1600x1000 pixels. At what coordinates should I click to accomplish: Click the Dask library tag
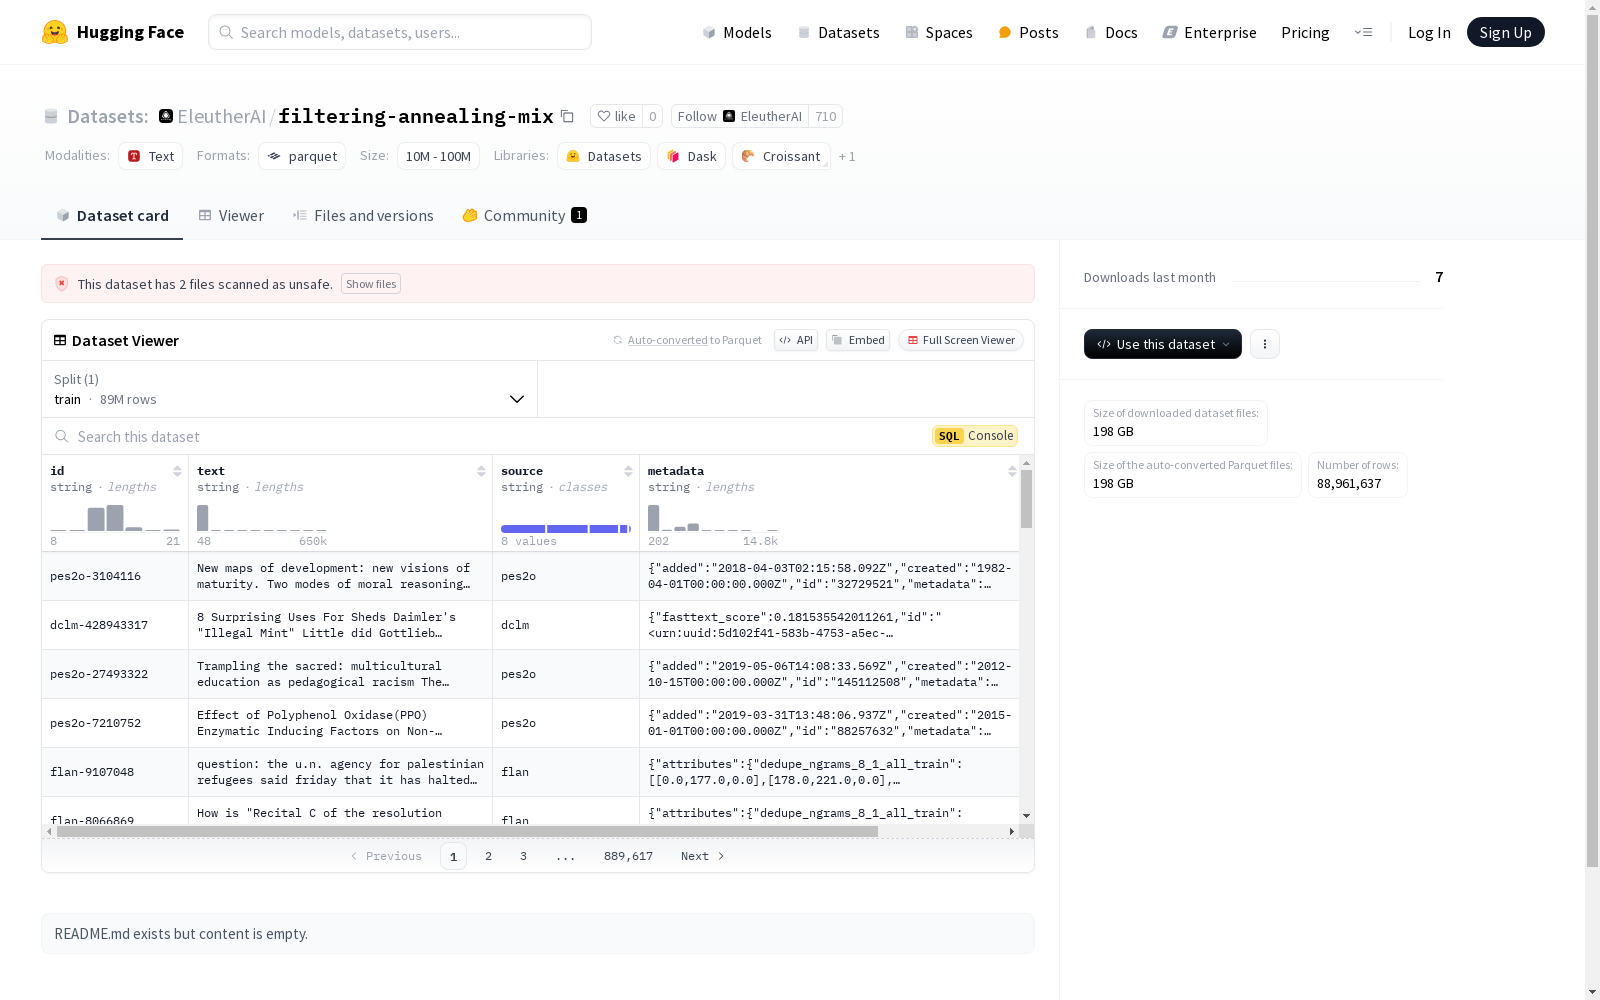click(x=691, y=156)
